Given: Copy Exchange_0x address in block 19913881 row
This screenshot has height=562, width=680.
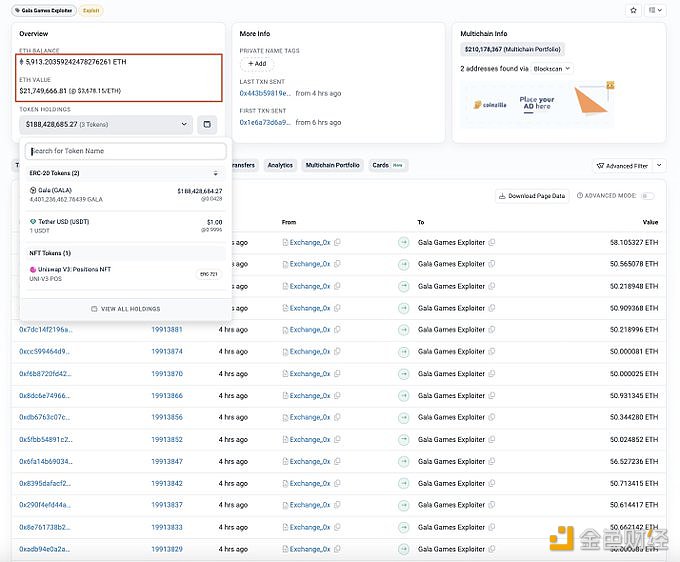Looking at the screenshot, I should click(x=337, y=330).
